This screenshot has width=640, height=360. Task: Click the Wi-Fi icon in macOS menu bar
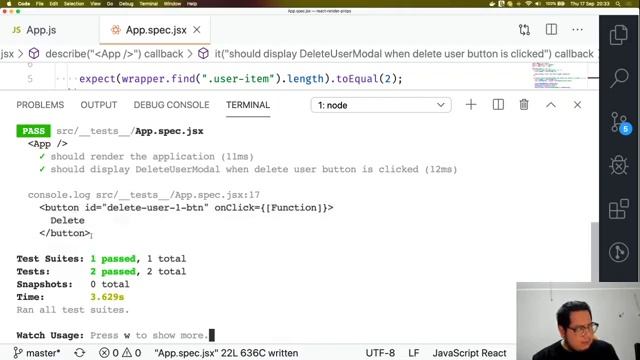tap(529, 4)
